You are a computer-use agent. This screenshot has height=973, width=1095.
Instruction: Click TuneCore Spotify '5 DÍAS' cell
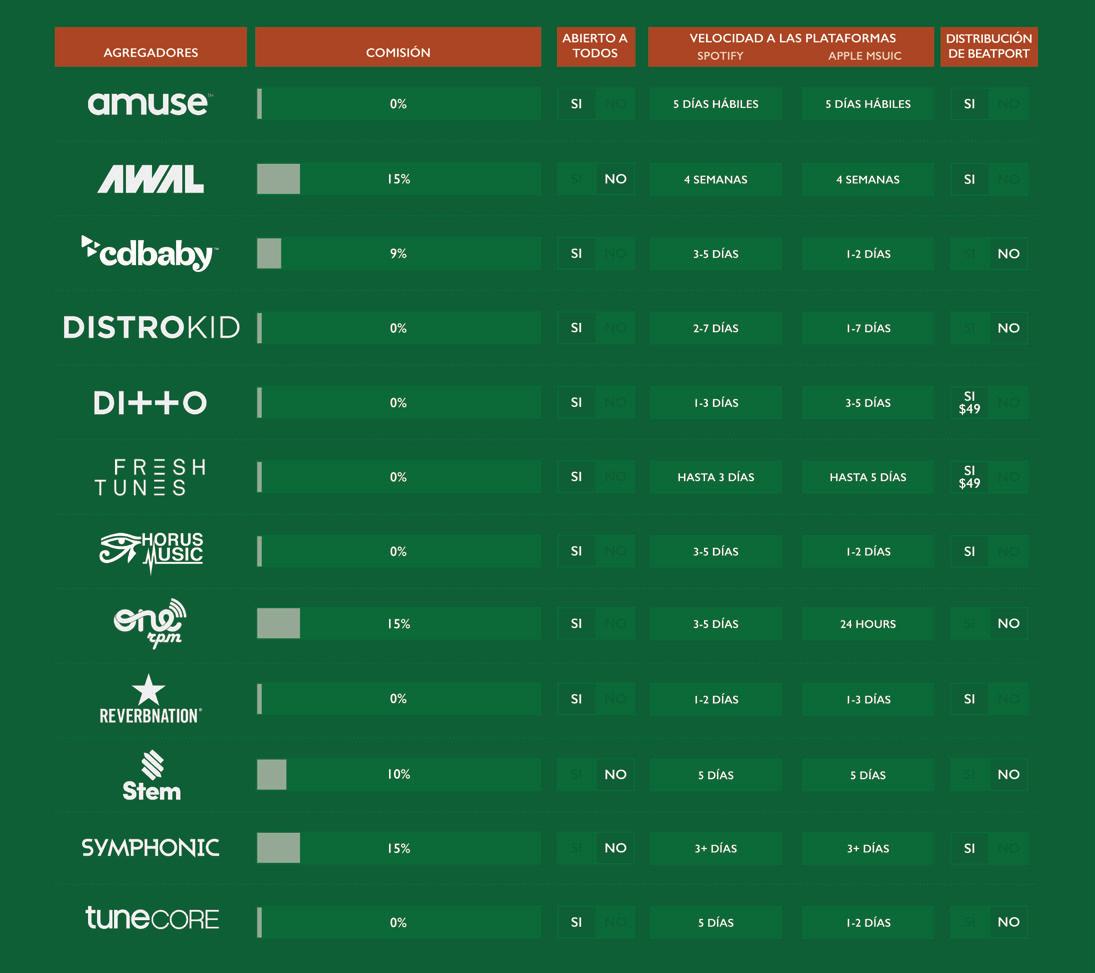[x=716, y=921]
